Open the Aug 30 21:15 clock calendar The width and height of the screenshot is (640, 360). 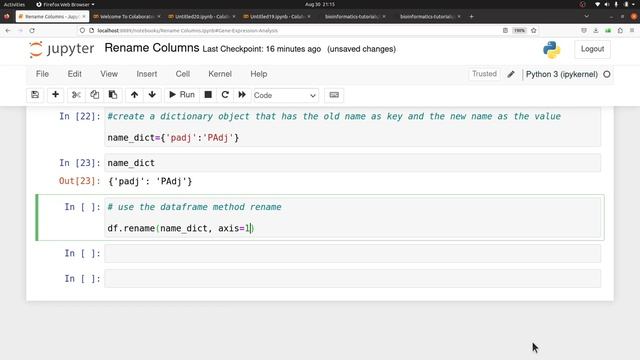point(320,4)
